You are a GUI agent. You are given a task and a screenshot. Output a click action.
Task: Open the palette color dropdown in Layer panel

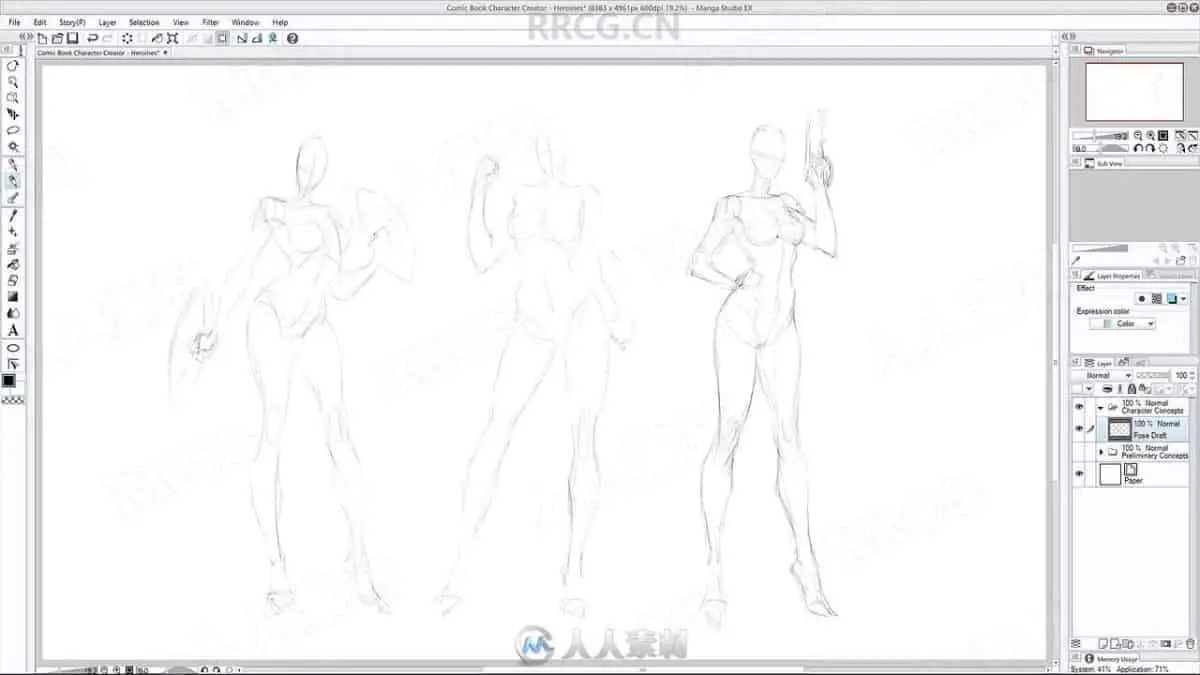point(1090,388)
